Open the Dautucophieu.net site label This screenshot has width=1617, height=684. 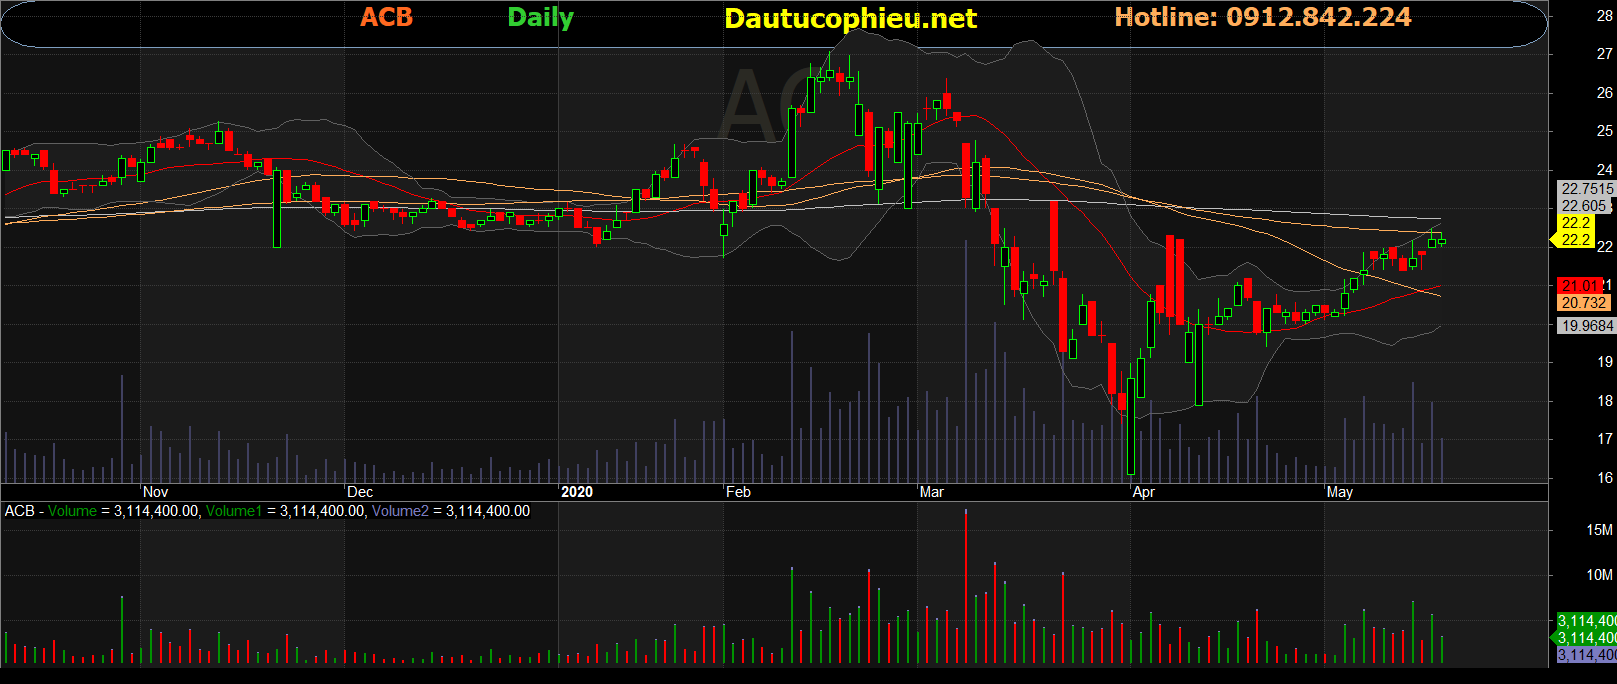tap(850, 19)
